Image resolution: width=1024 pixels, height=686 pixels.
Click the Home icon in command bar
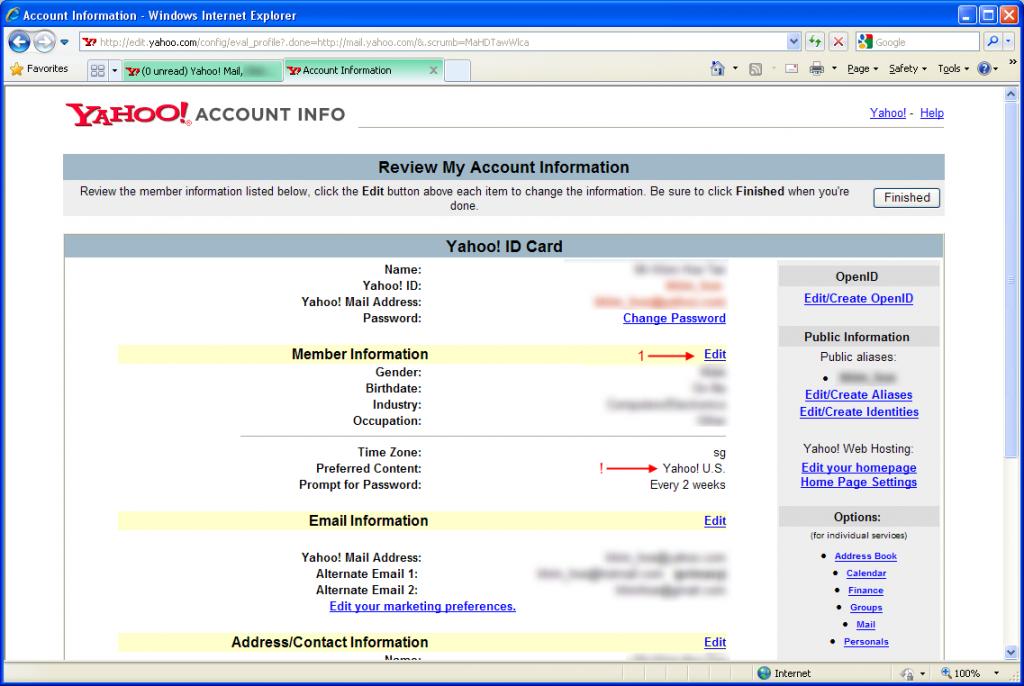coord(717,69)
